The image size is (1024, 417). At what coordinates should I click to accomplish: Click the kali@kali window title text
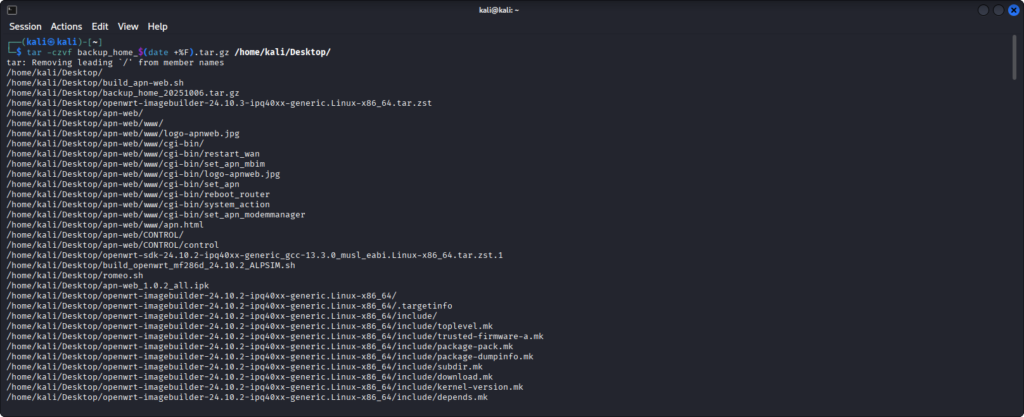511,9
